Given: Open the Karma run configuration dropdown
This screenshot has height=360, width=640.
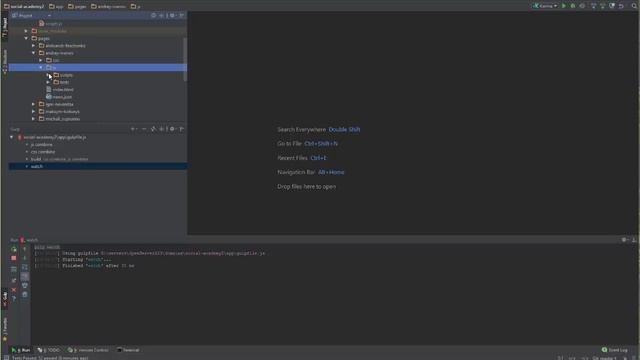Looking at the screenshot, I should [545, 6].
